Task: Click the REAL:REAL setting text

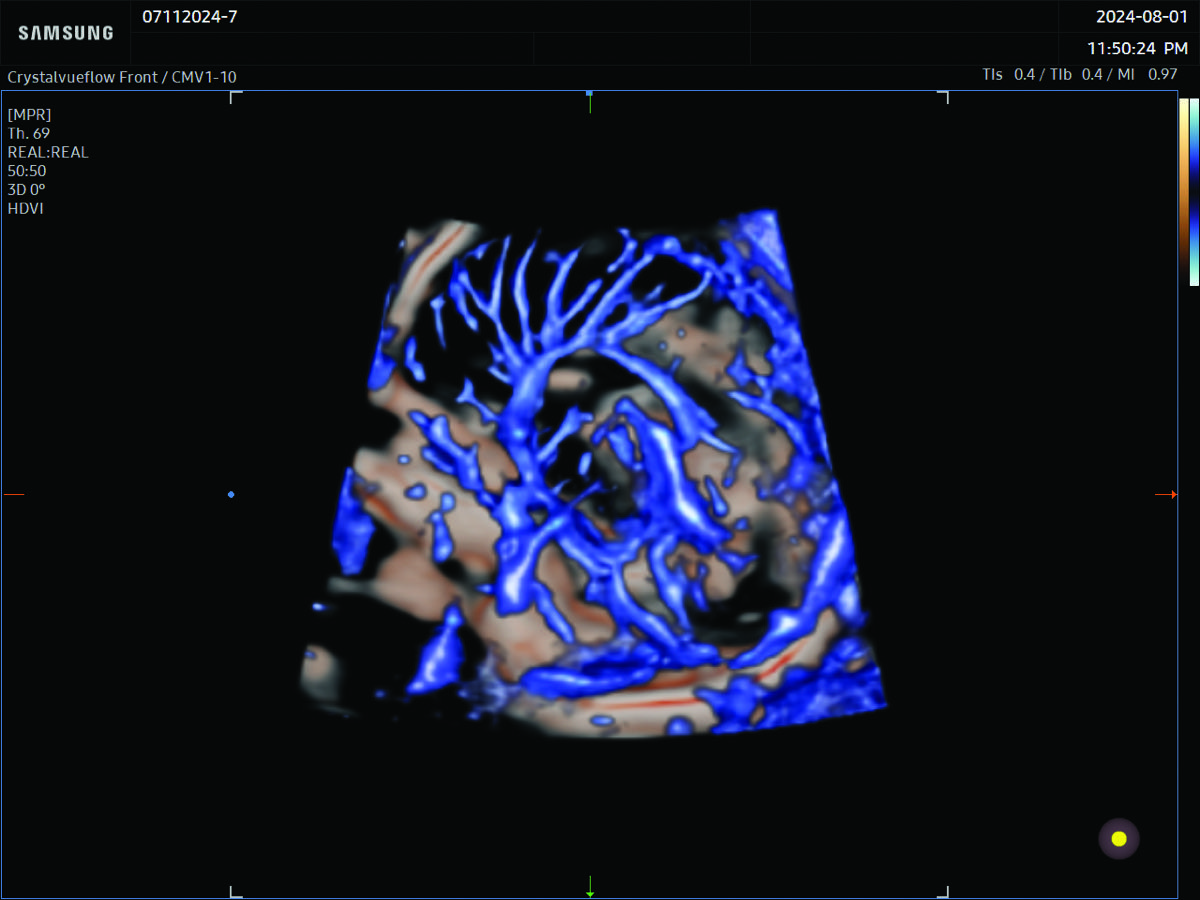Action: pos(48,152)
